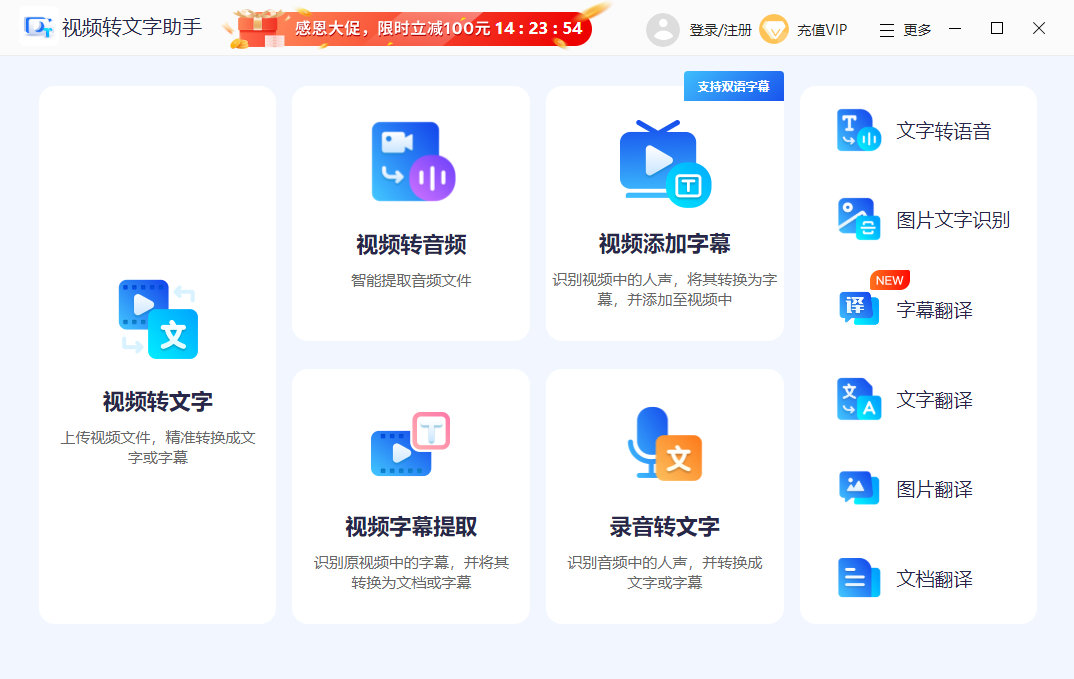The width and height of the screenshot is (1074, 679).
Task: Click the 支持双语字幕 tag
Action: 733,86
